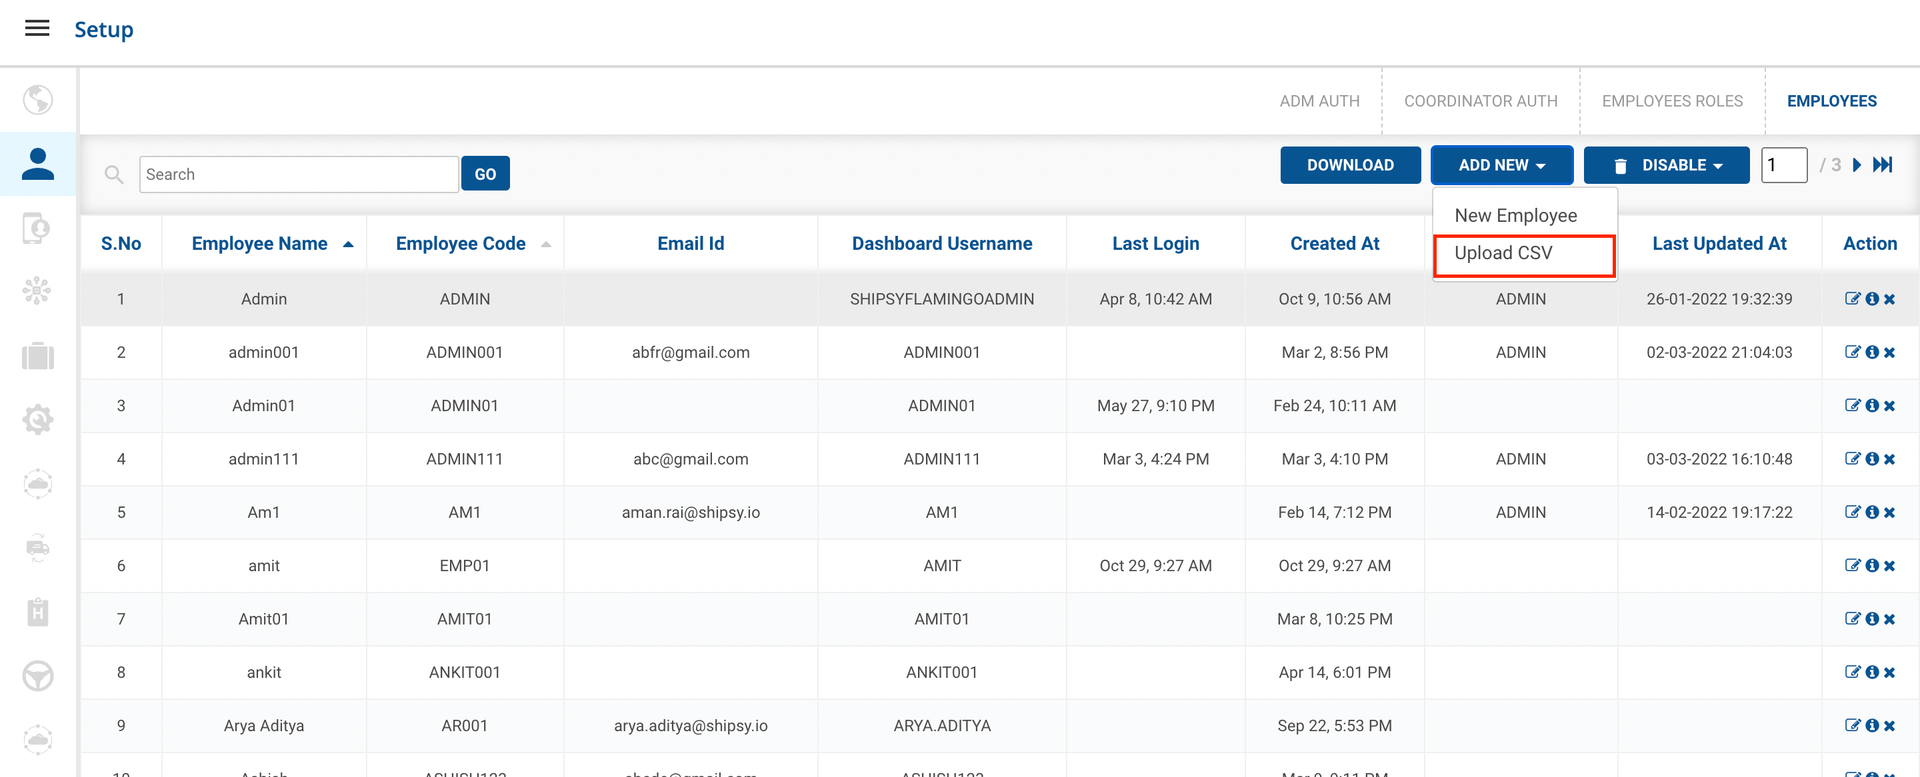Choose New Employee menu option
This screenshot has height=777, width=1920.
[1515, 215]
